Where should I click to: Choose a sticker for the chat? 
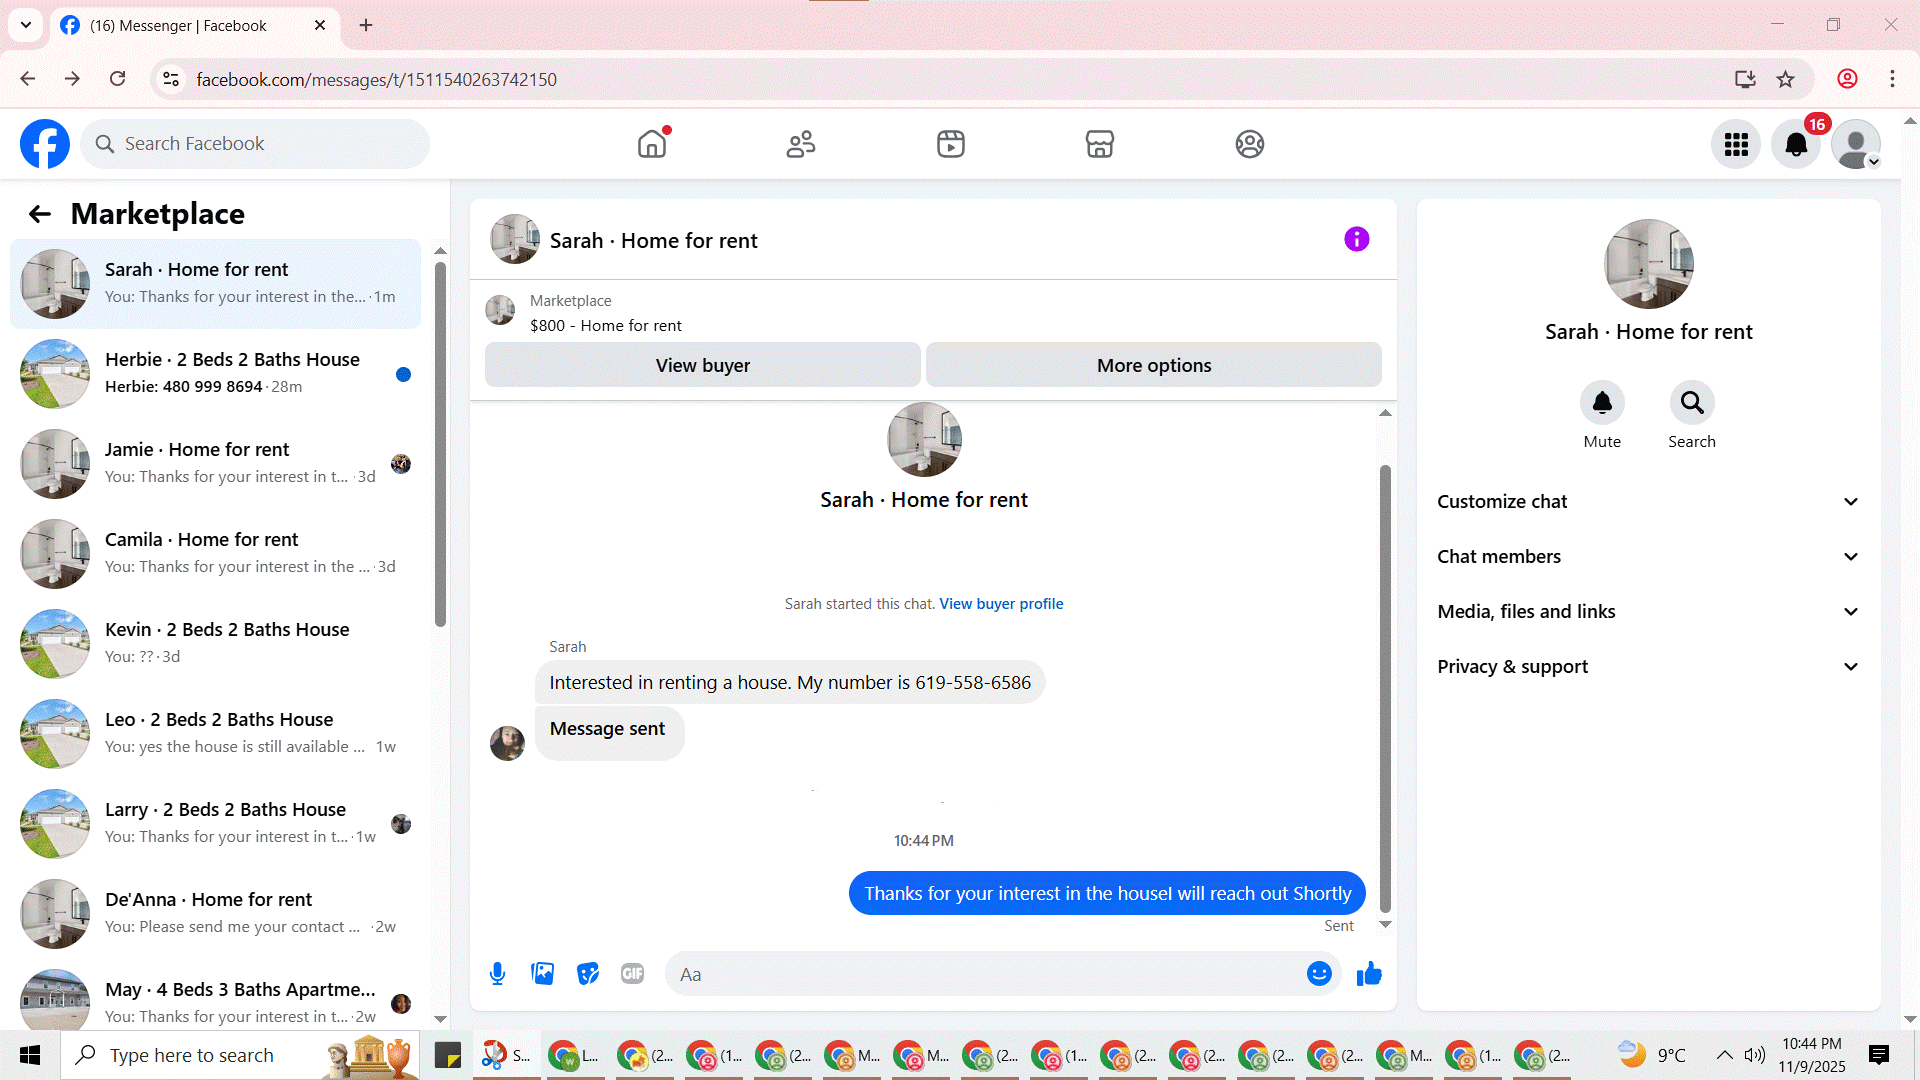point(588,974)
